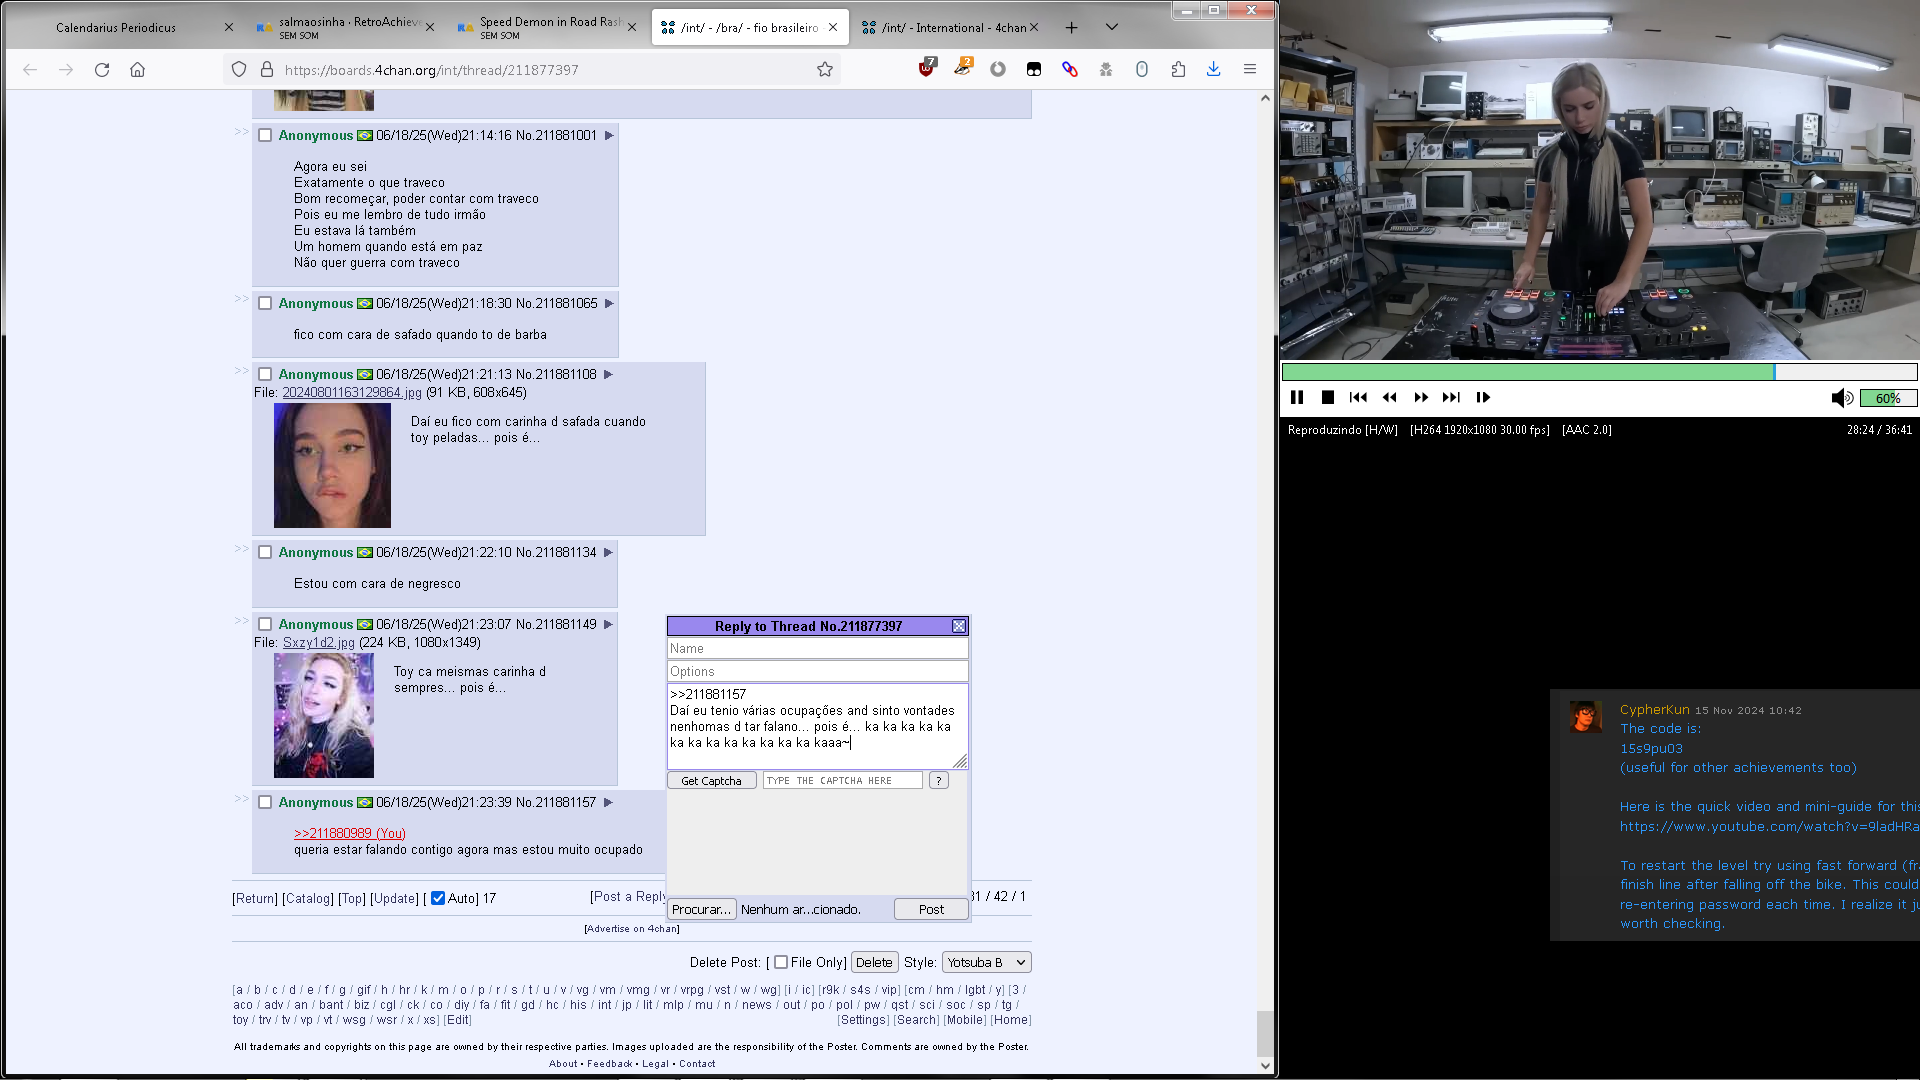
Task: Open post menu arrow for No.211881157
Action: pos(607,803)
